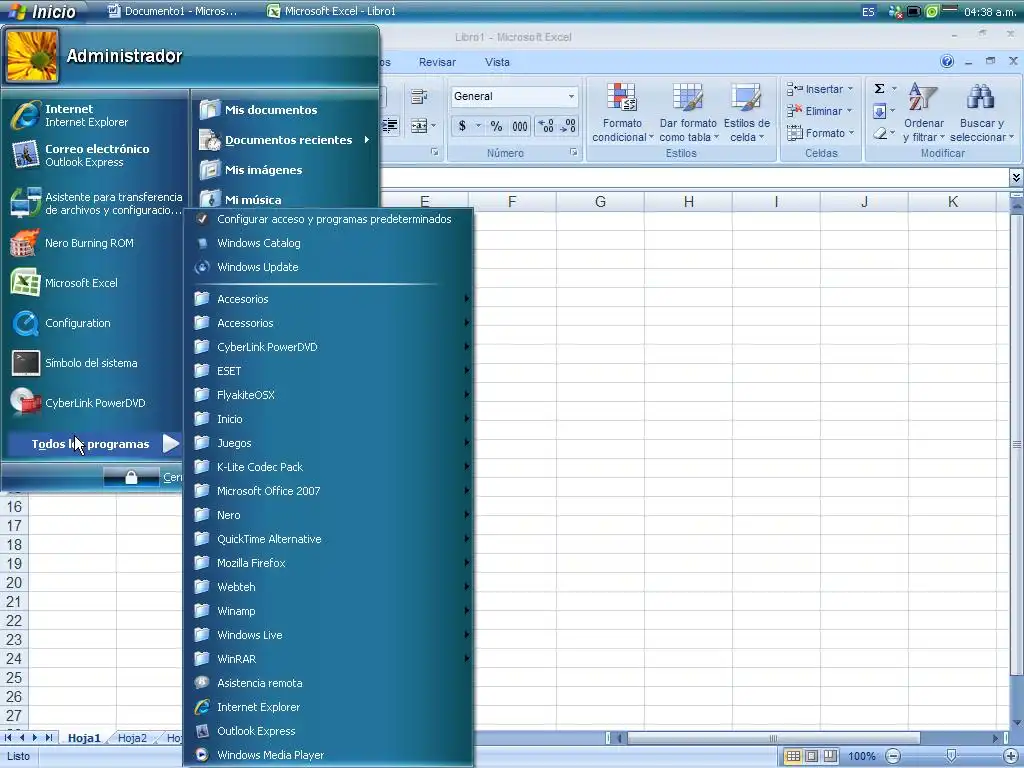Apply thousands separator 000 style

pos(520,126)
